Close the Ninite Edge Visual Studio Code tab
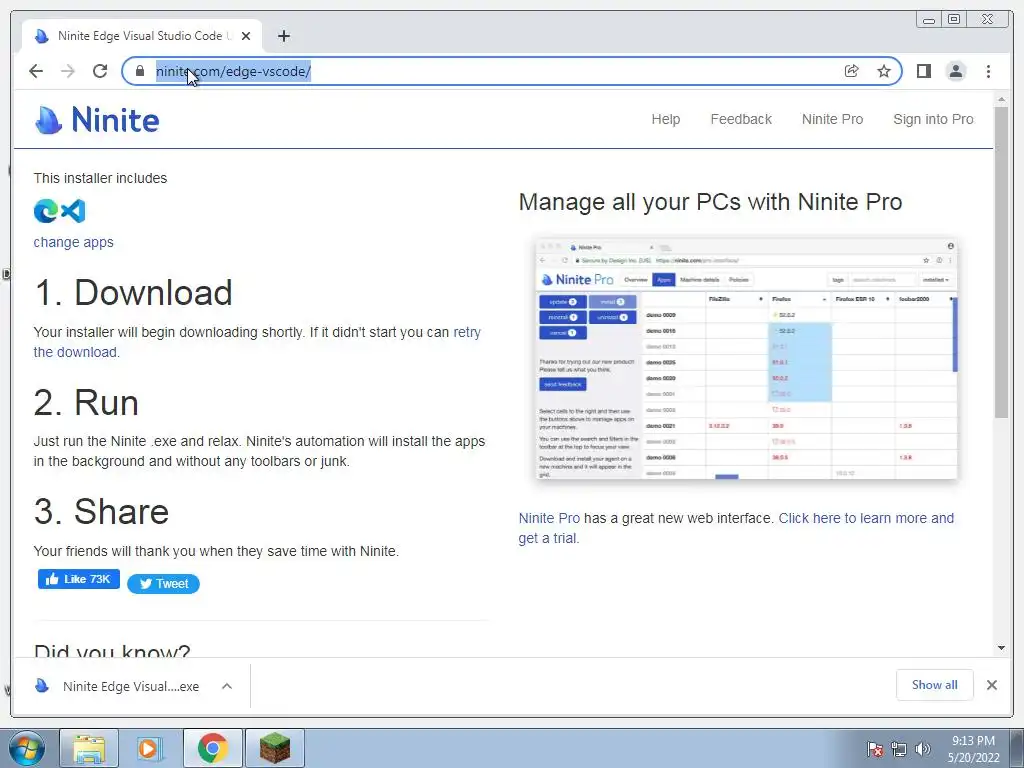 click(246, 36)
